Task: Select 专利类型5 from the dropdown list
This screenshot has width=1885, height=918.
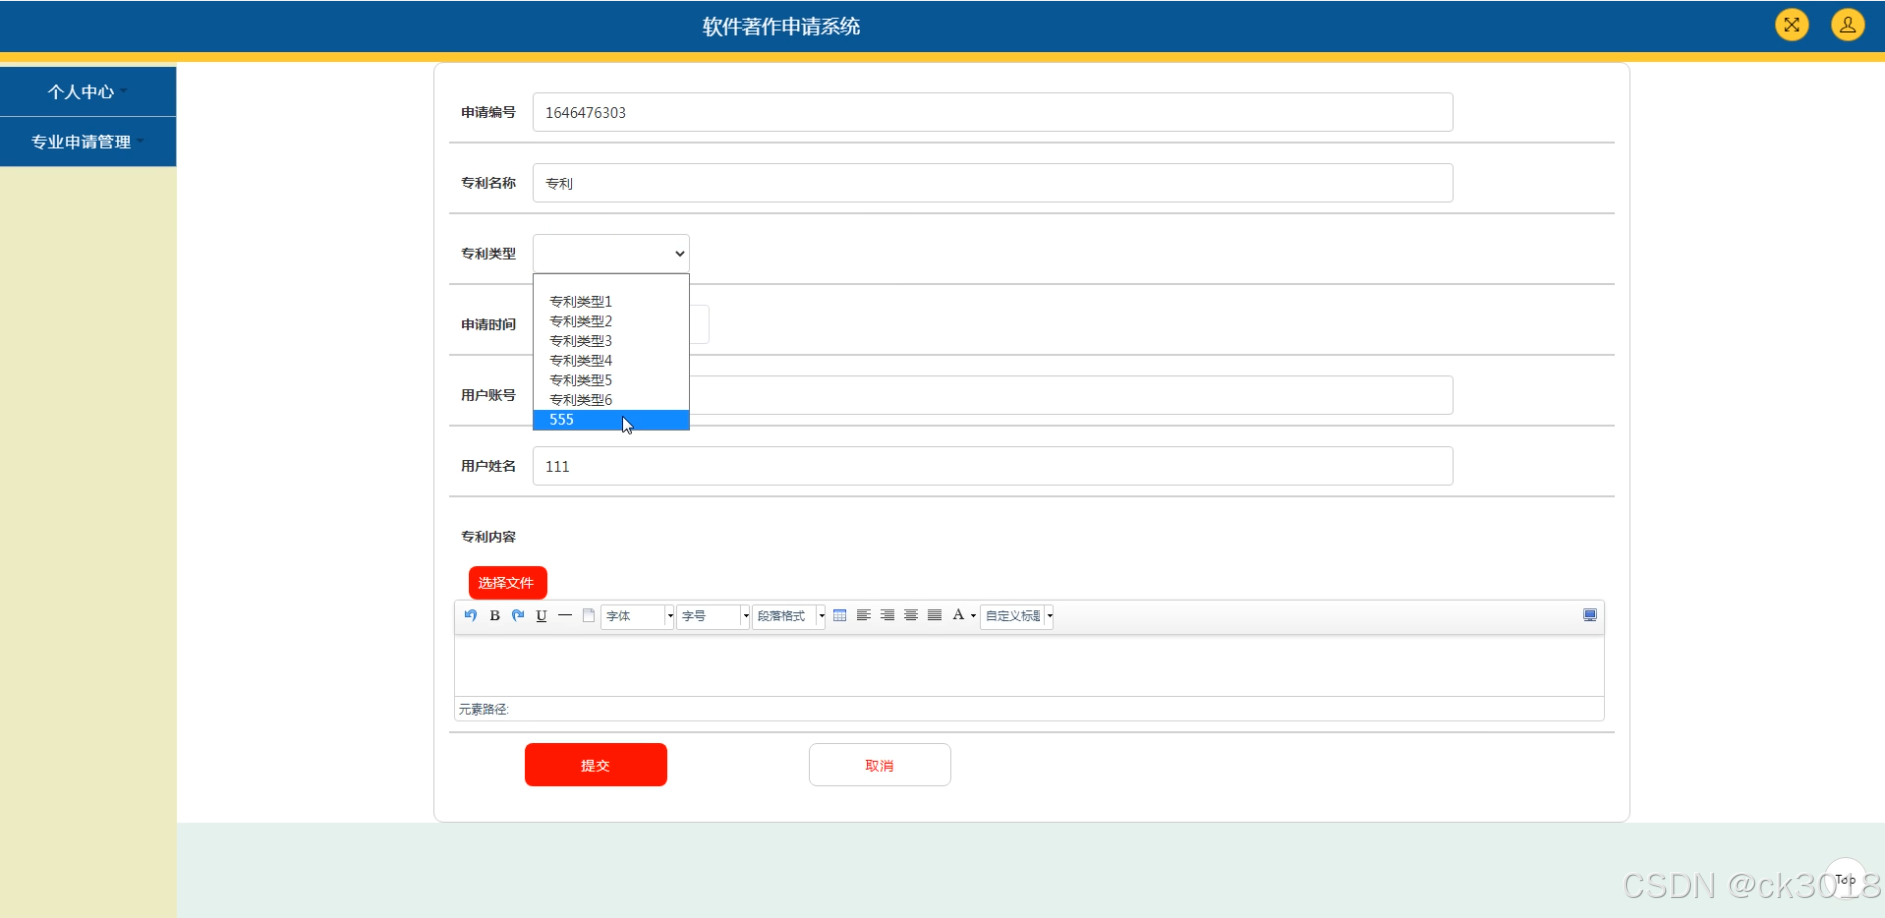Action: pos(611,380)
